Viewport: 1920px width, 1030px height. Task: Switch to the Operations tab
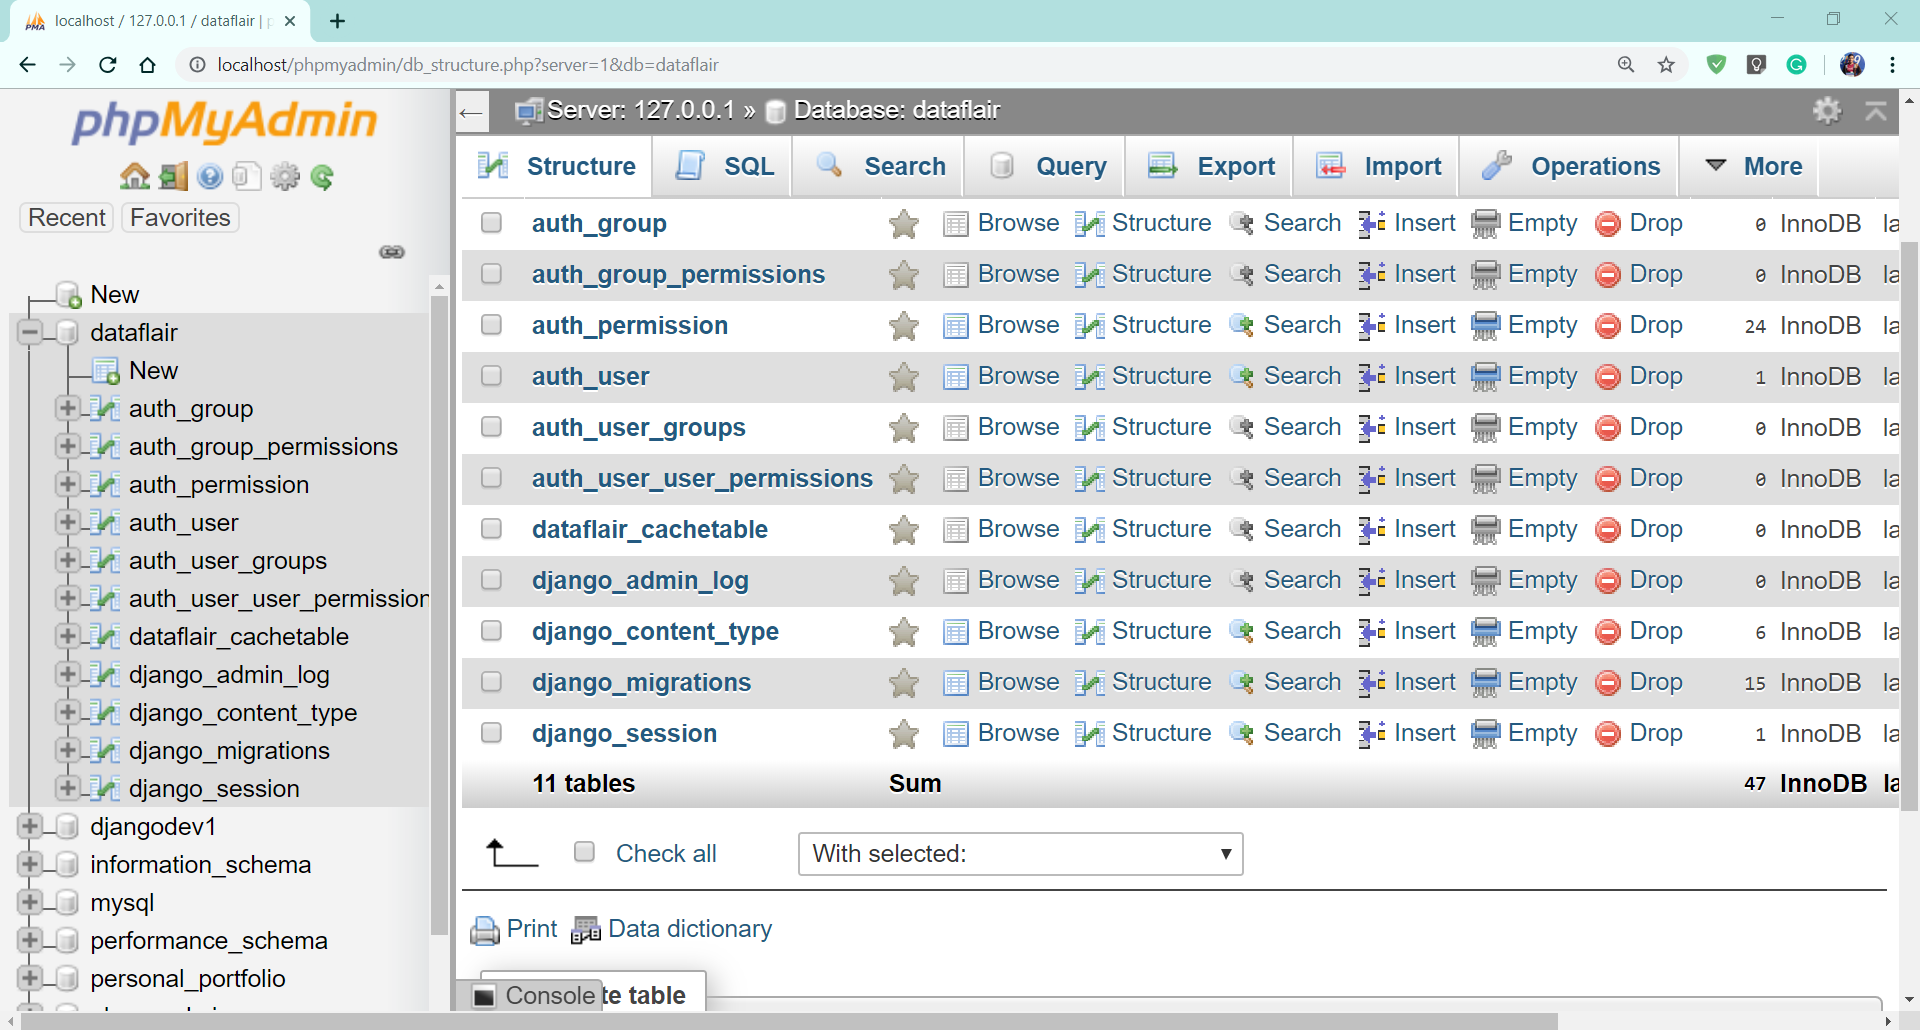click(1569, 166)
